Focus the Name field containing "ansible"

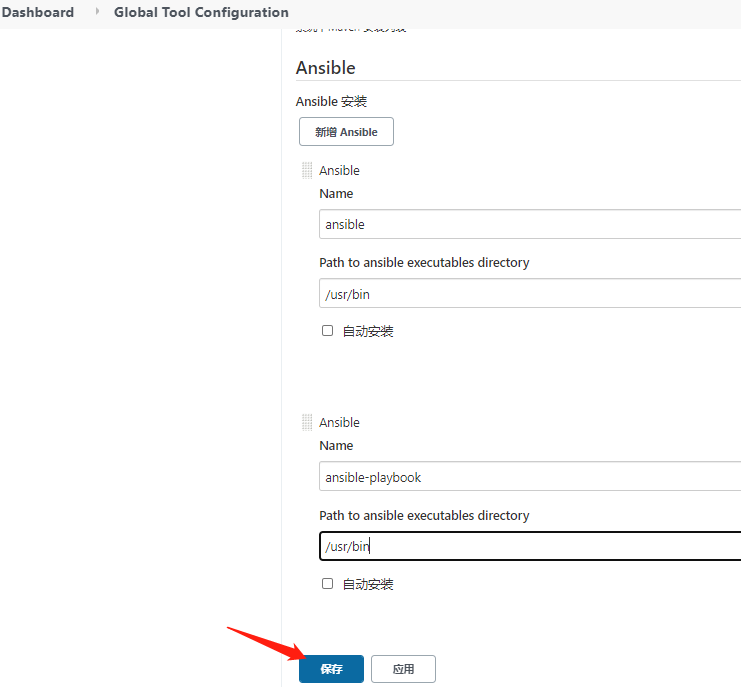click(x=530, y=224)
